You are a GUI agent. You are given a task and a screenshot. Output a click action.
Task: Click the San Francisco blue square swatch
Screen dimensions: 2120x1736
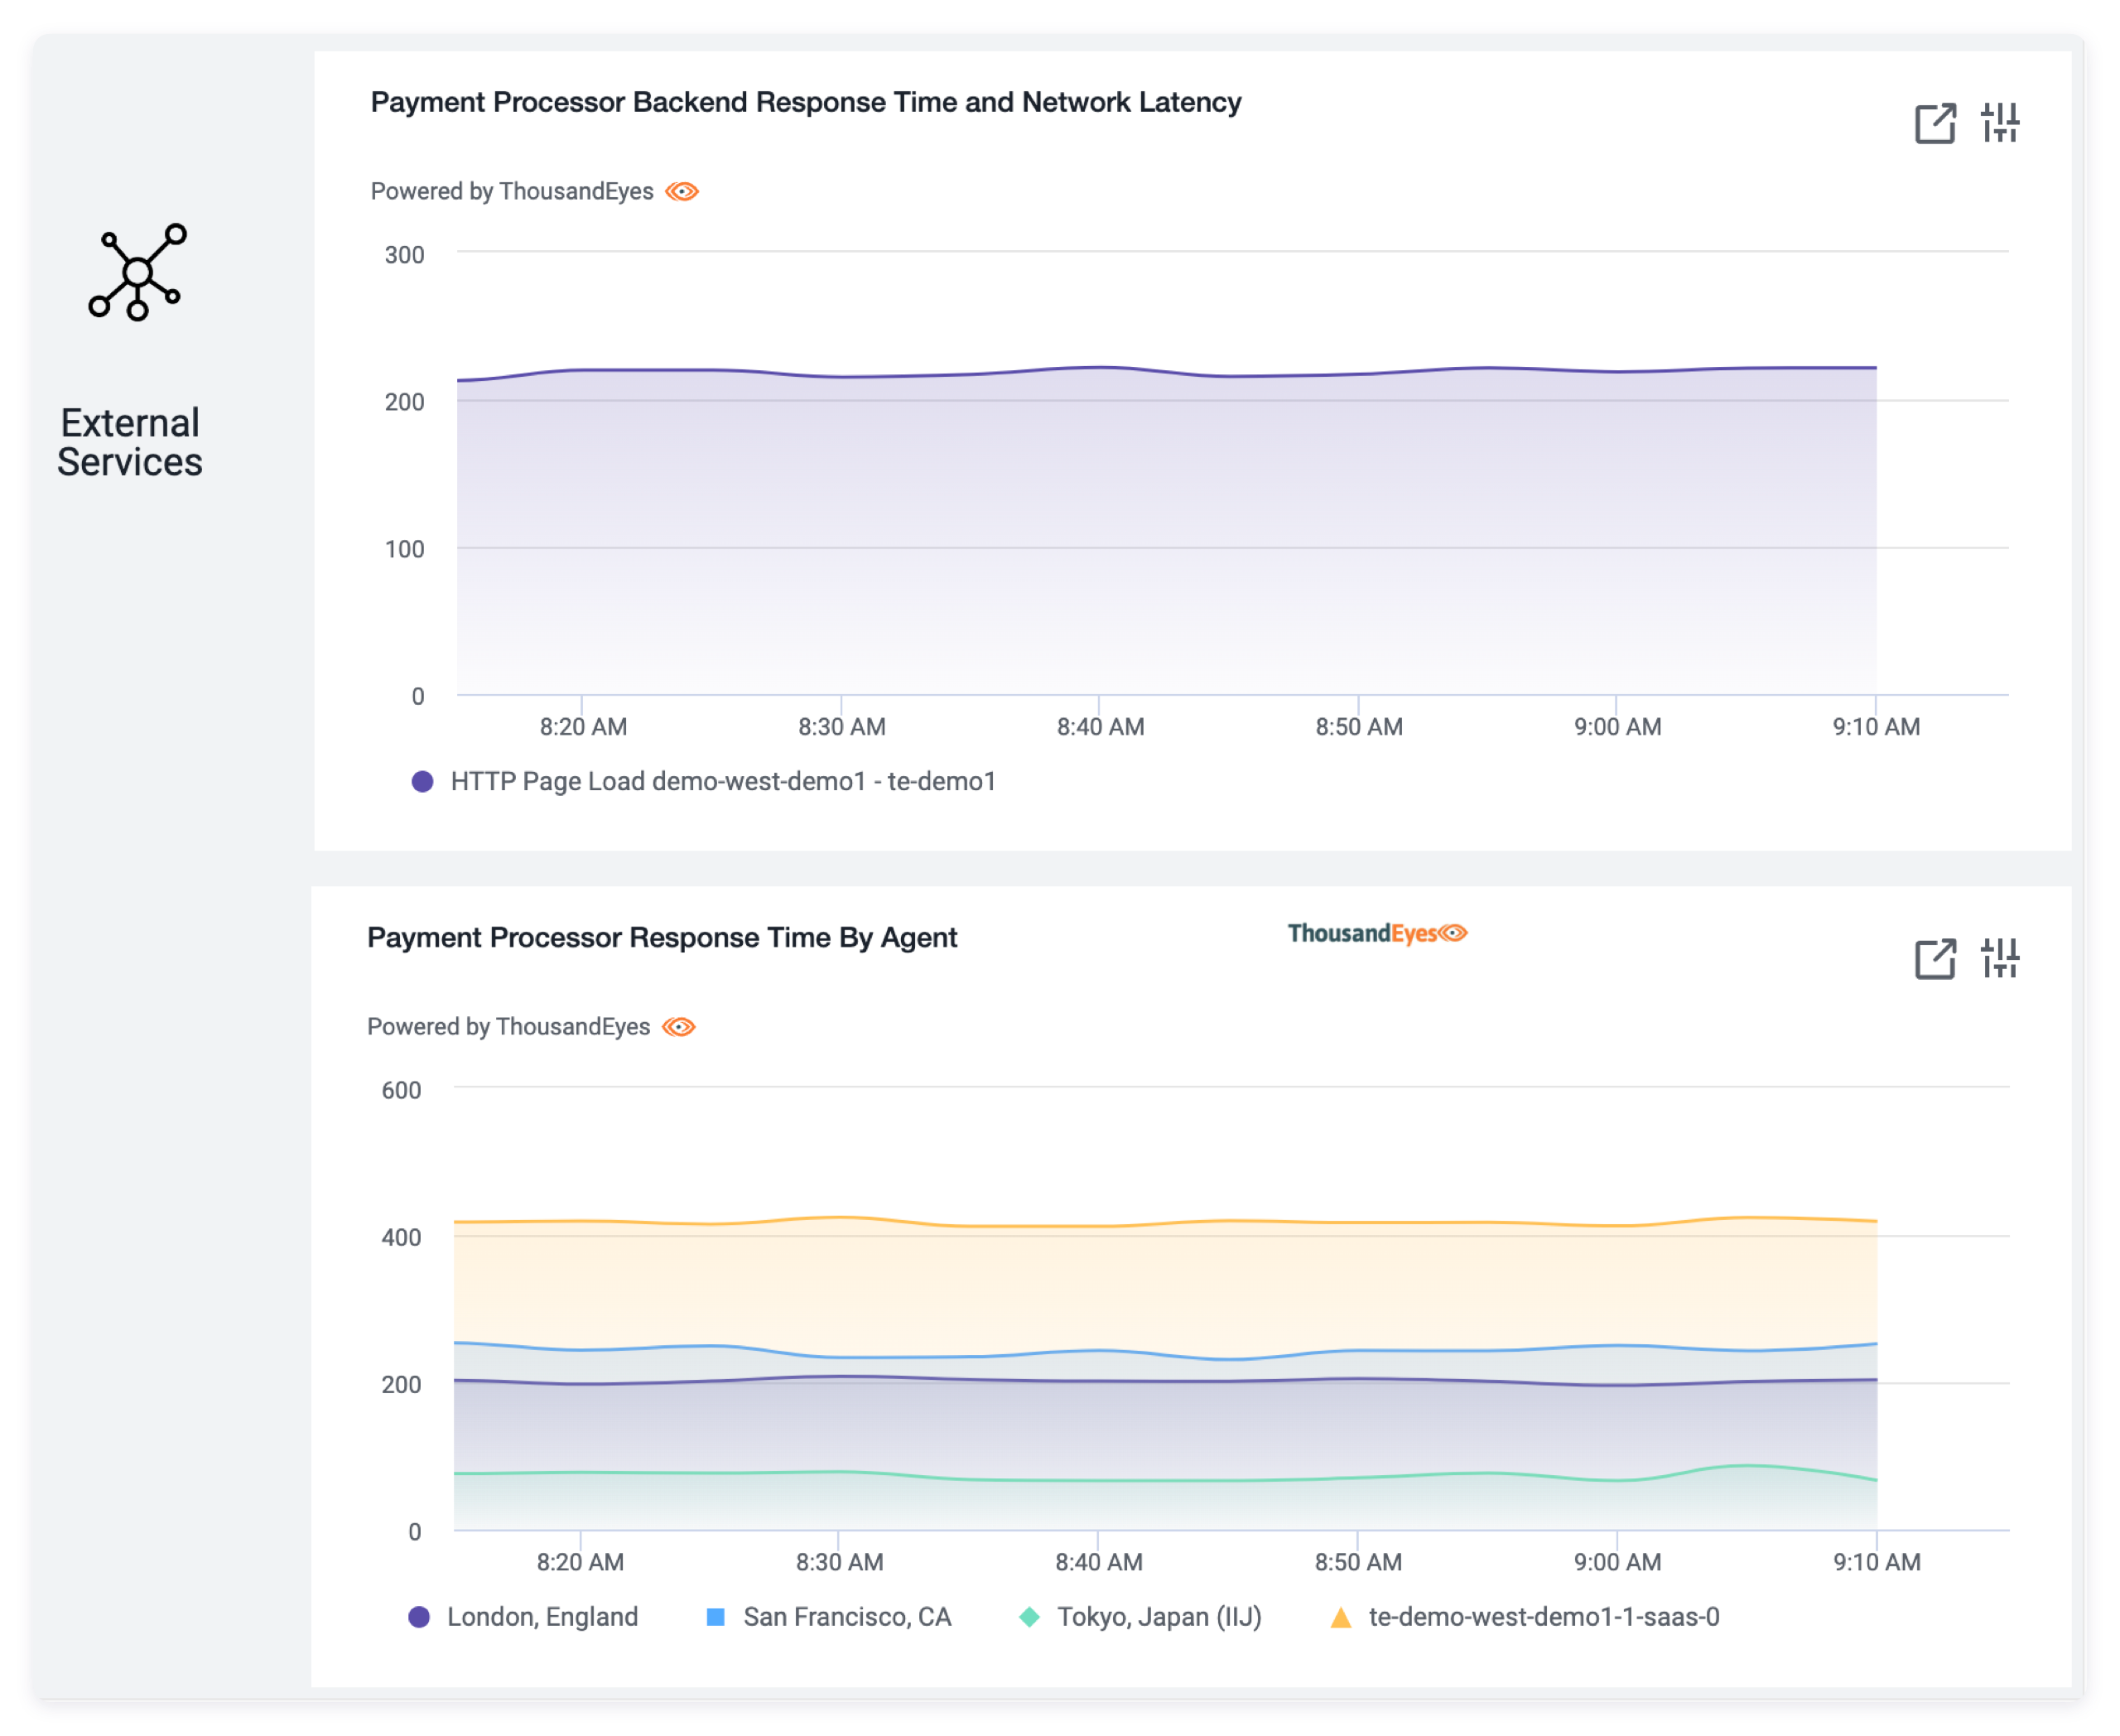(x=715, y=1617)
